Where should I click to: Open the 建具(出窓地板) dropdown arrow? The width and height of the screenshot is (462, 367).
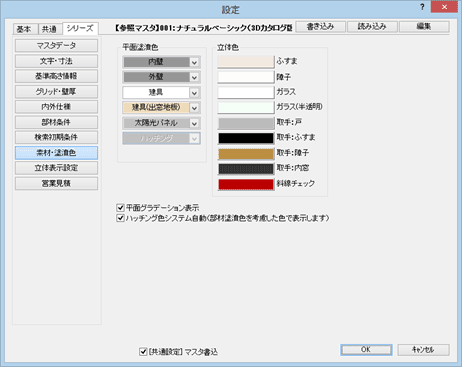[194, 108]
